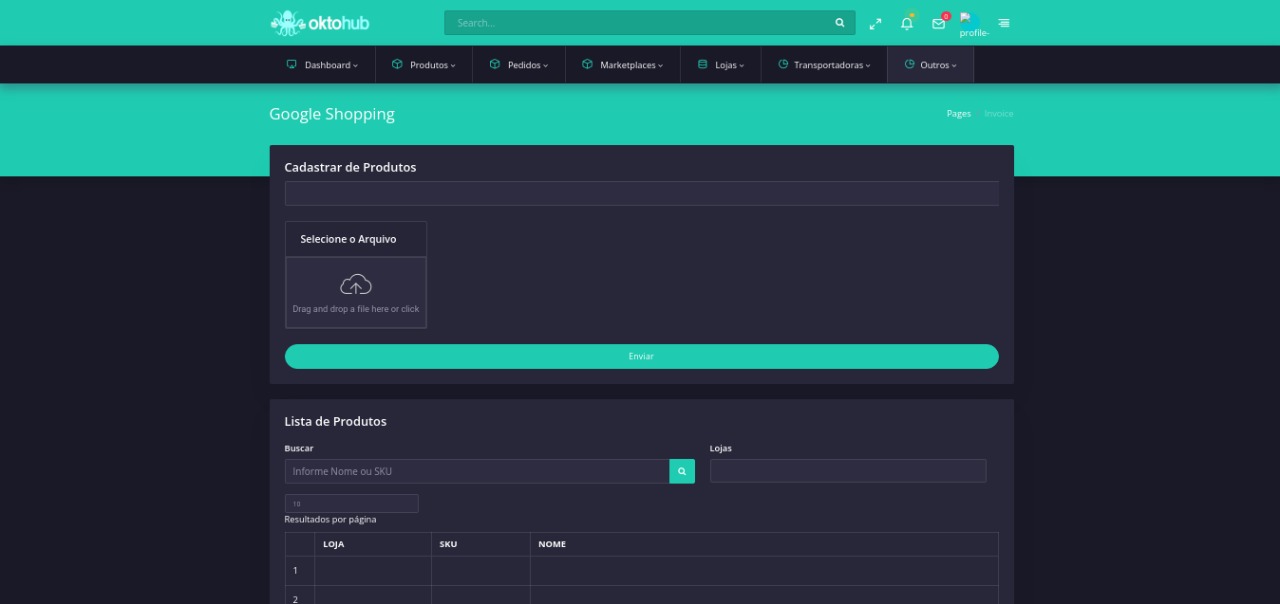The height and width of the screenshot is (604, 1280).
Task: Open the right sidebar hamburger icon
Action: click(x=1004, y=23)
